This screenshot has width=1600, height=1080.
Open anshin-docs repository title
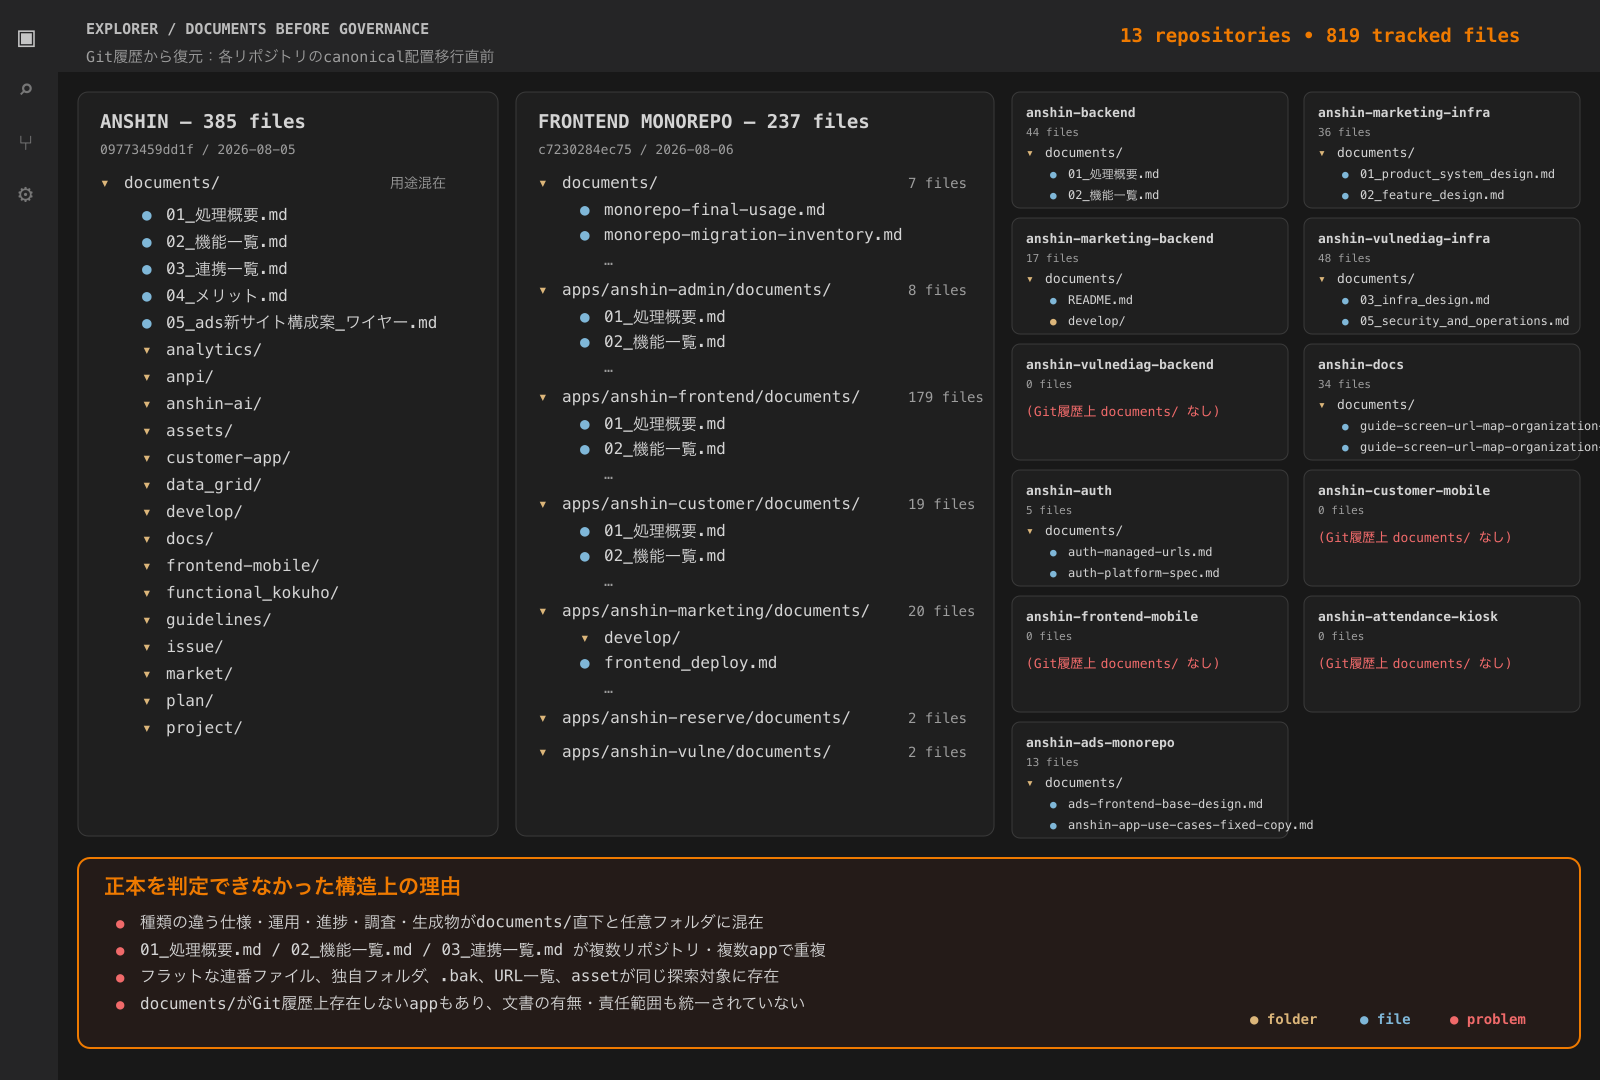[1360, 365]
